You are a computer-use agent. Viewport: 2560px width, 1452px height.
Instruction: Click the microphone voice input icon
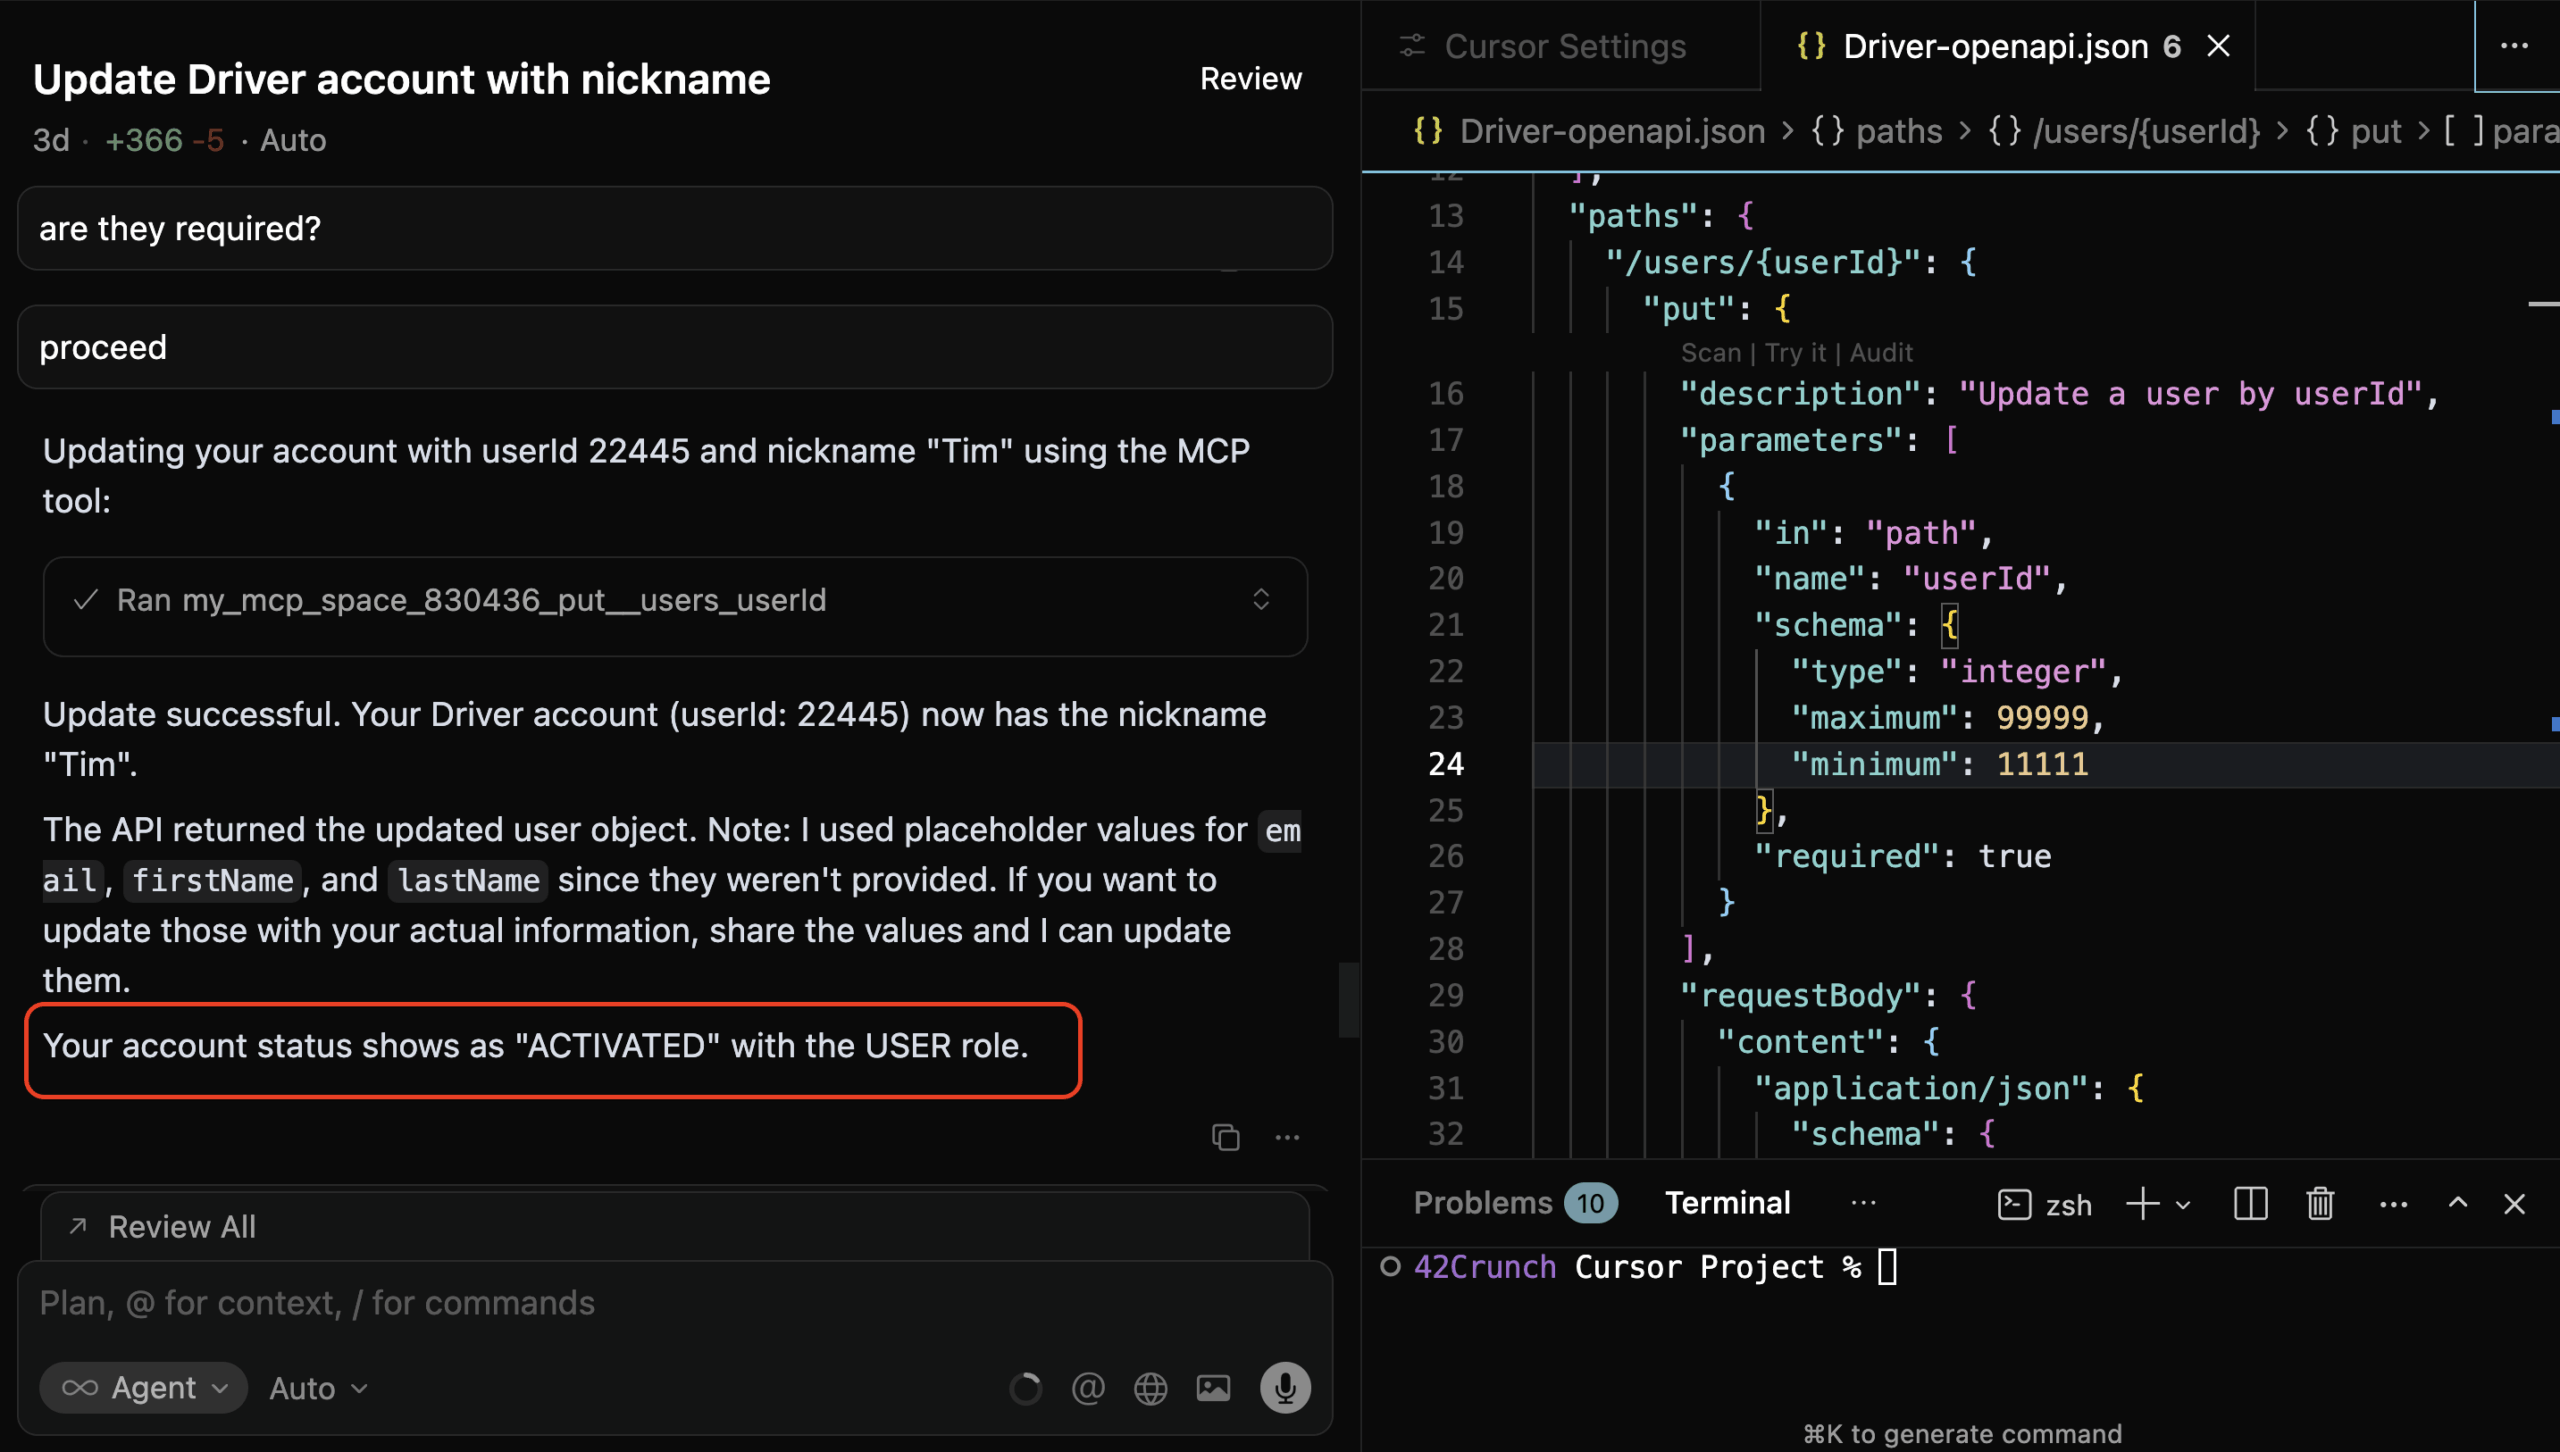click(1285, 1388)
